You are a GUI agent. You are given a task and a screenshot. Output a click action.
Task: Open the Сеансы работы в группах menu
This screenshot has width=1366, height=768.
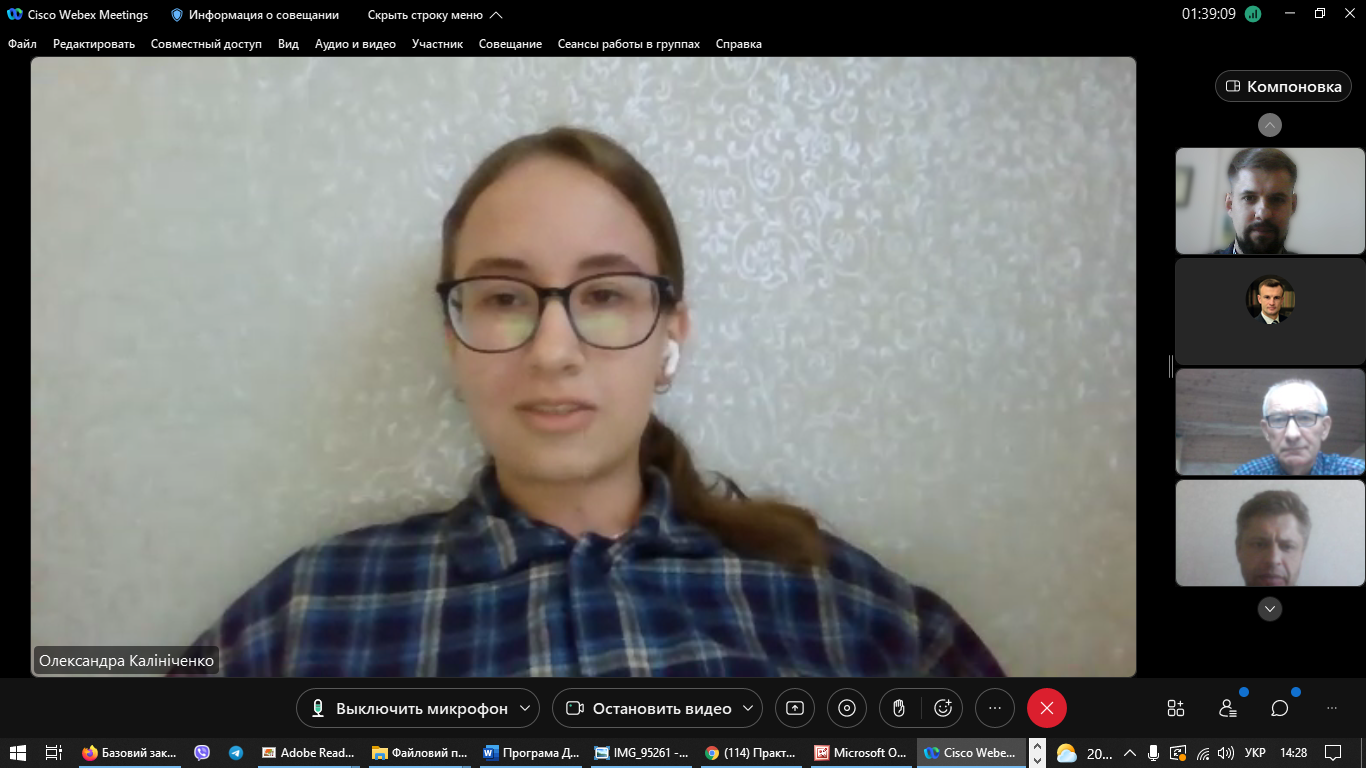pos(629,44)
